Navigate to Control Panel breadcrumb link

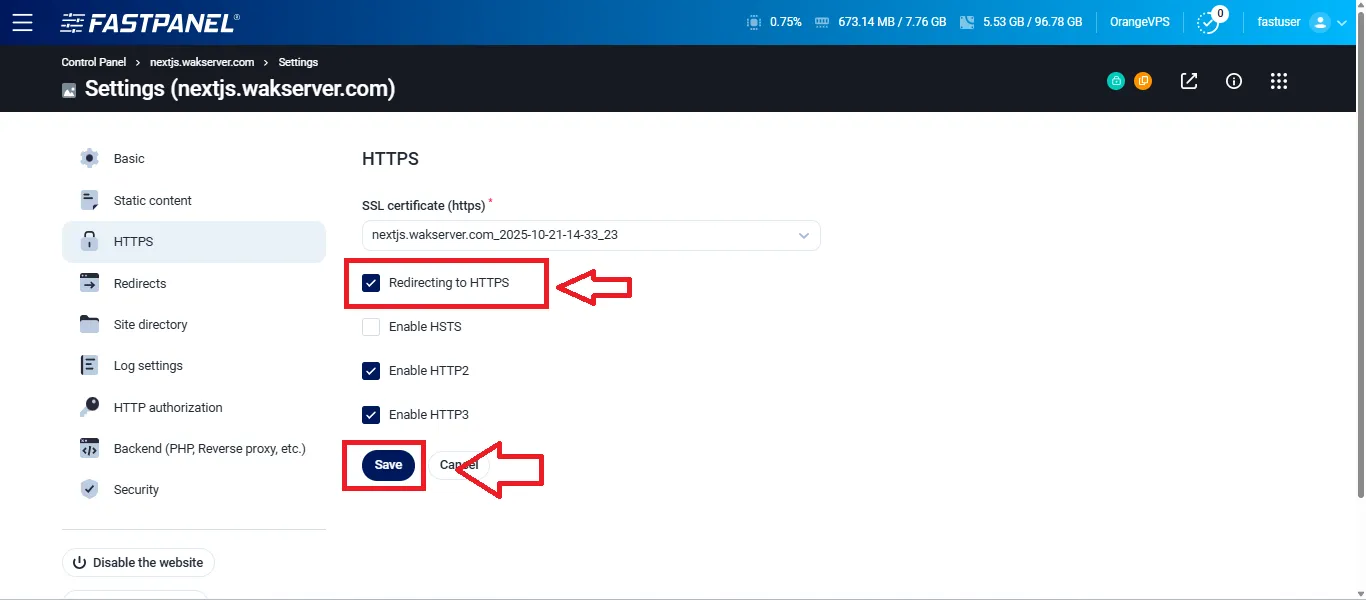93,62
